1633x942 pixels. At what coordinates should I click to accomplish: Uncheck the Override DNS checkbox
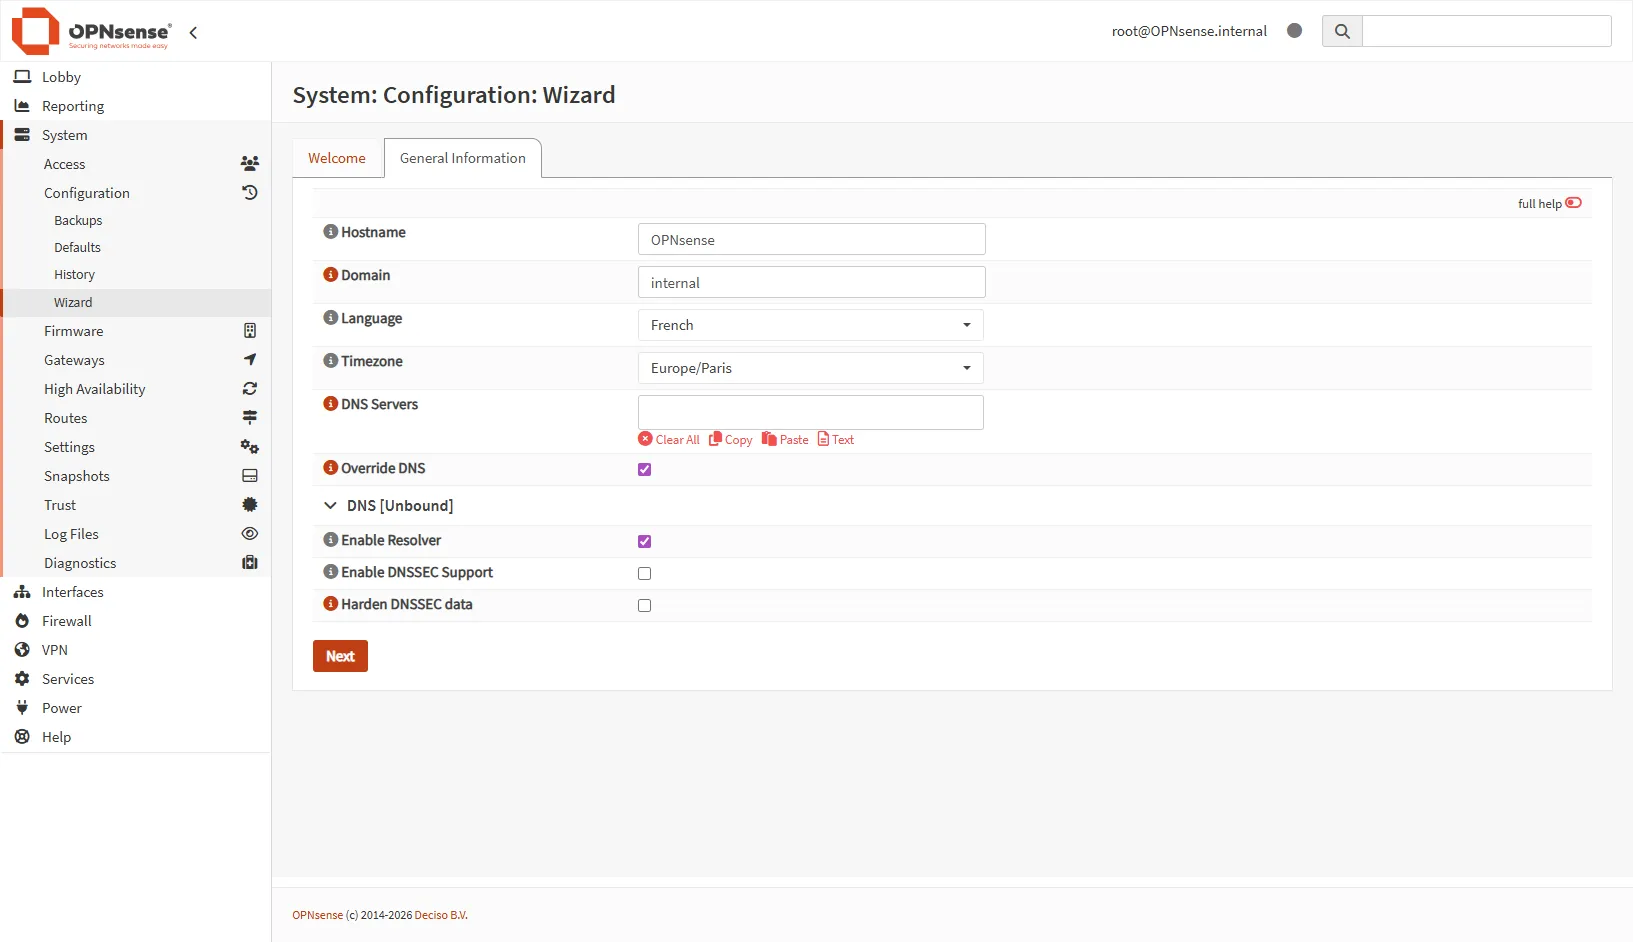644,469
